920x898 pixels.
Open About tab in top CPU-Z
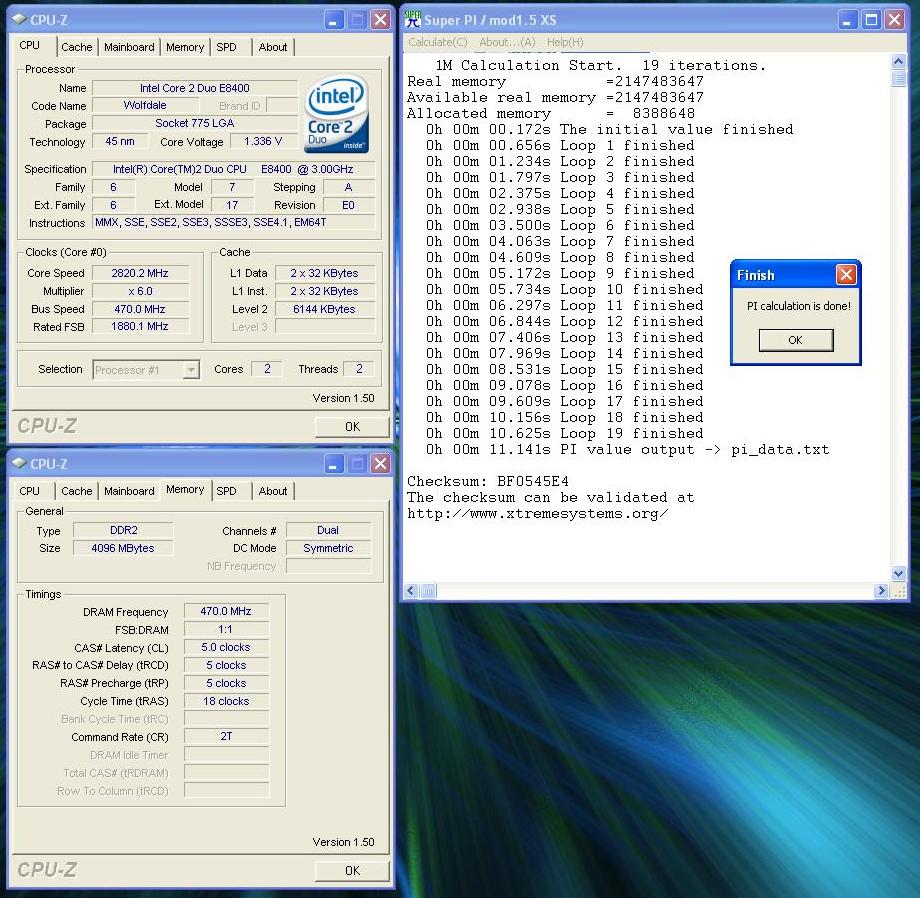pyautogui.click(x=273, y=47)
